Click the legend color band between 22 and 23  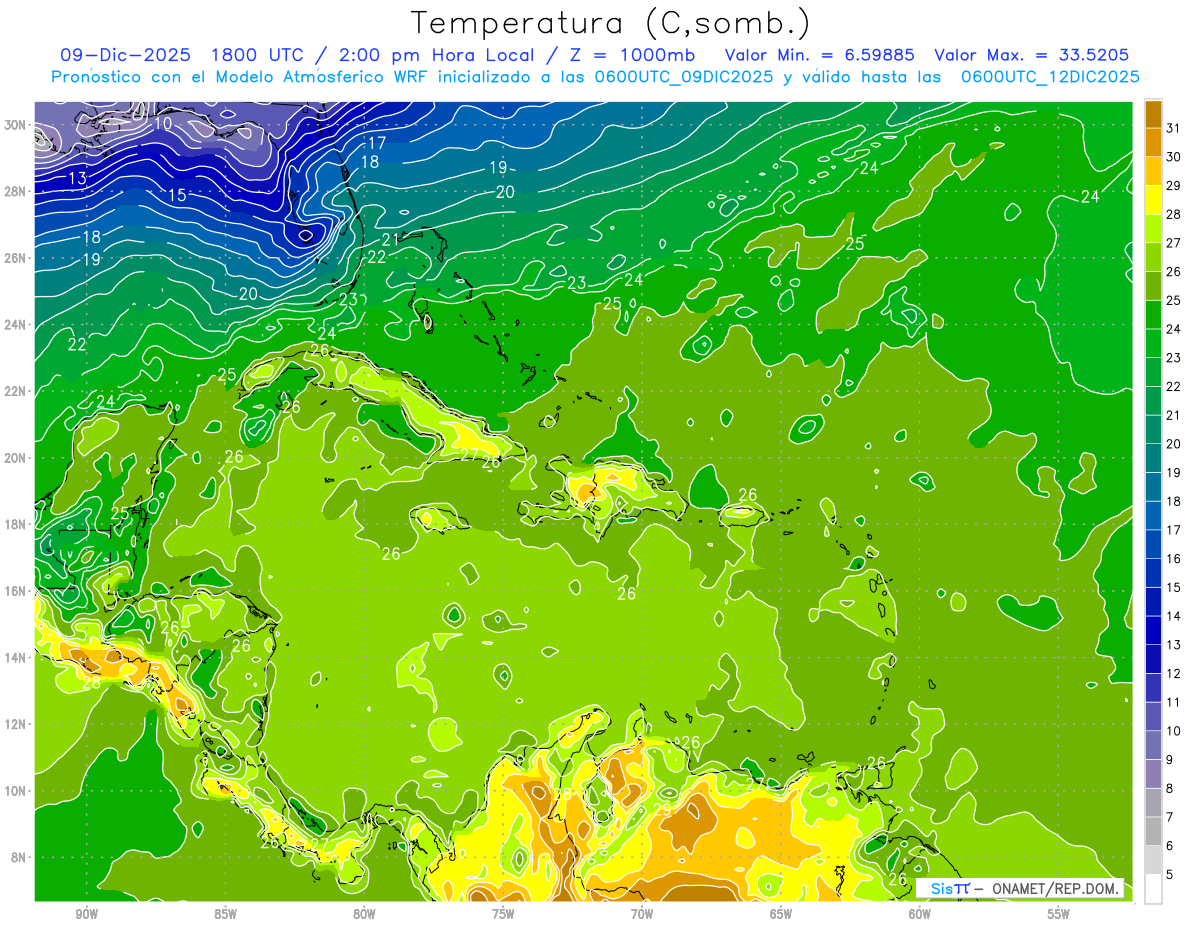1153,372
